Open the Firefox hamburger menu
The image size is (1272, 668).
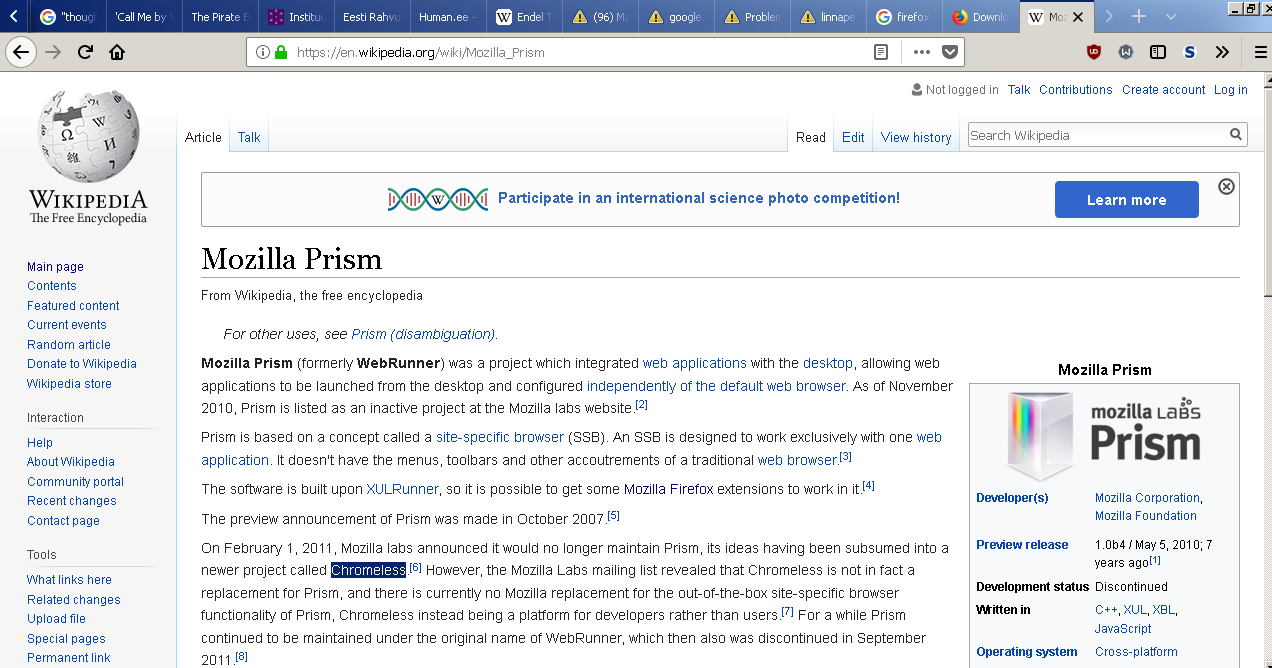coord(1260,52)
